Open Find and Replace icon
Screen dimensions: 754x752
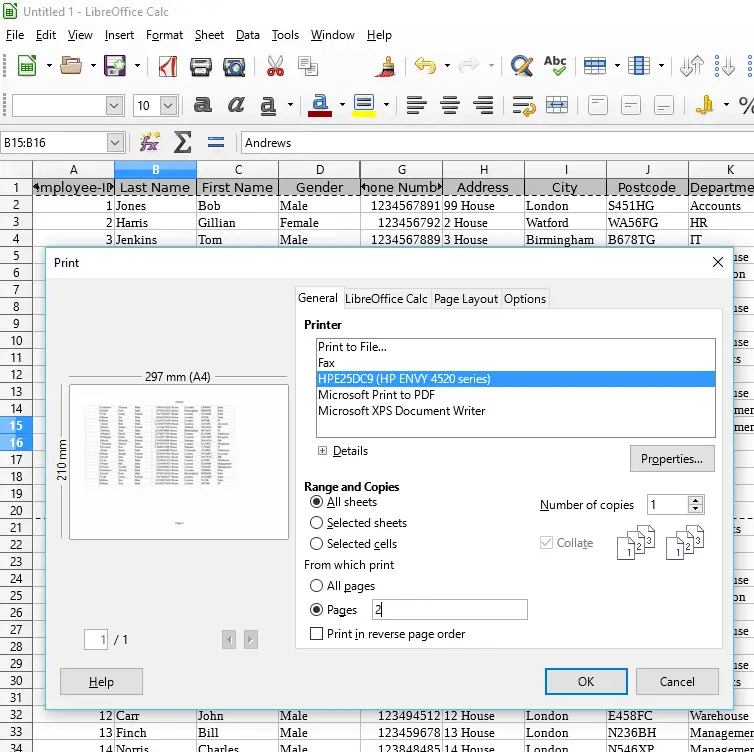(522, 66)
